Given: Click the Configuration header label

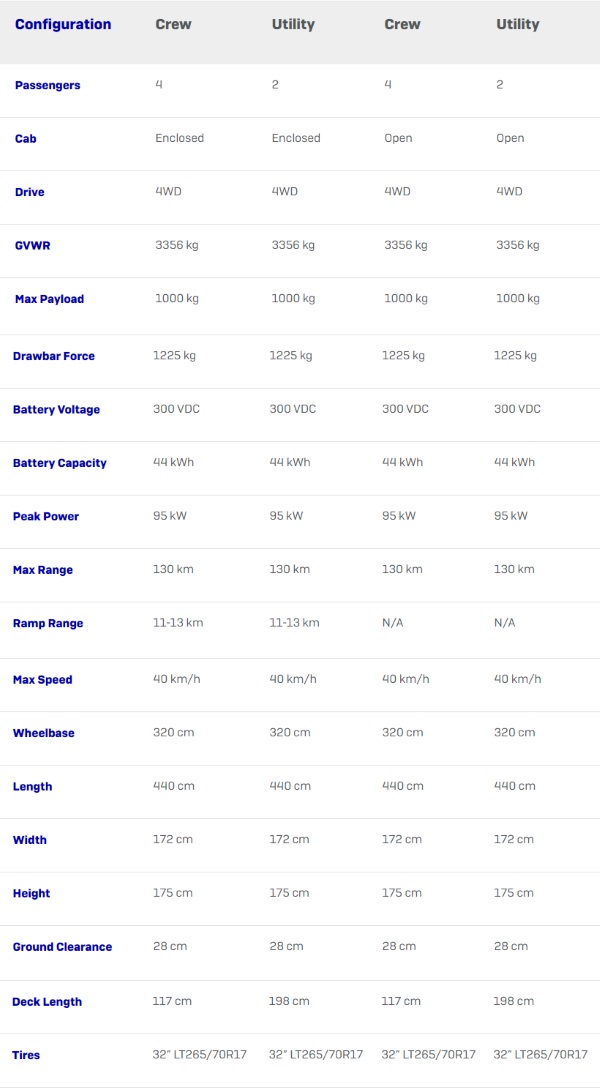Looking at the screenshot, I should tap(63, 24).
